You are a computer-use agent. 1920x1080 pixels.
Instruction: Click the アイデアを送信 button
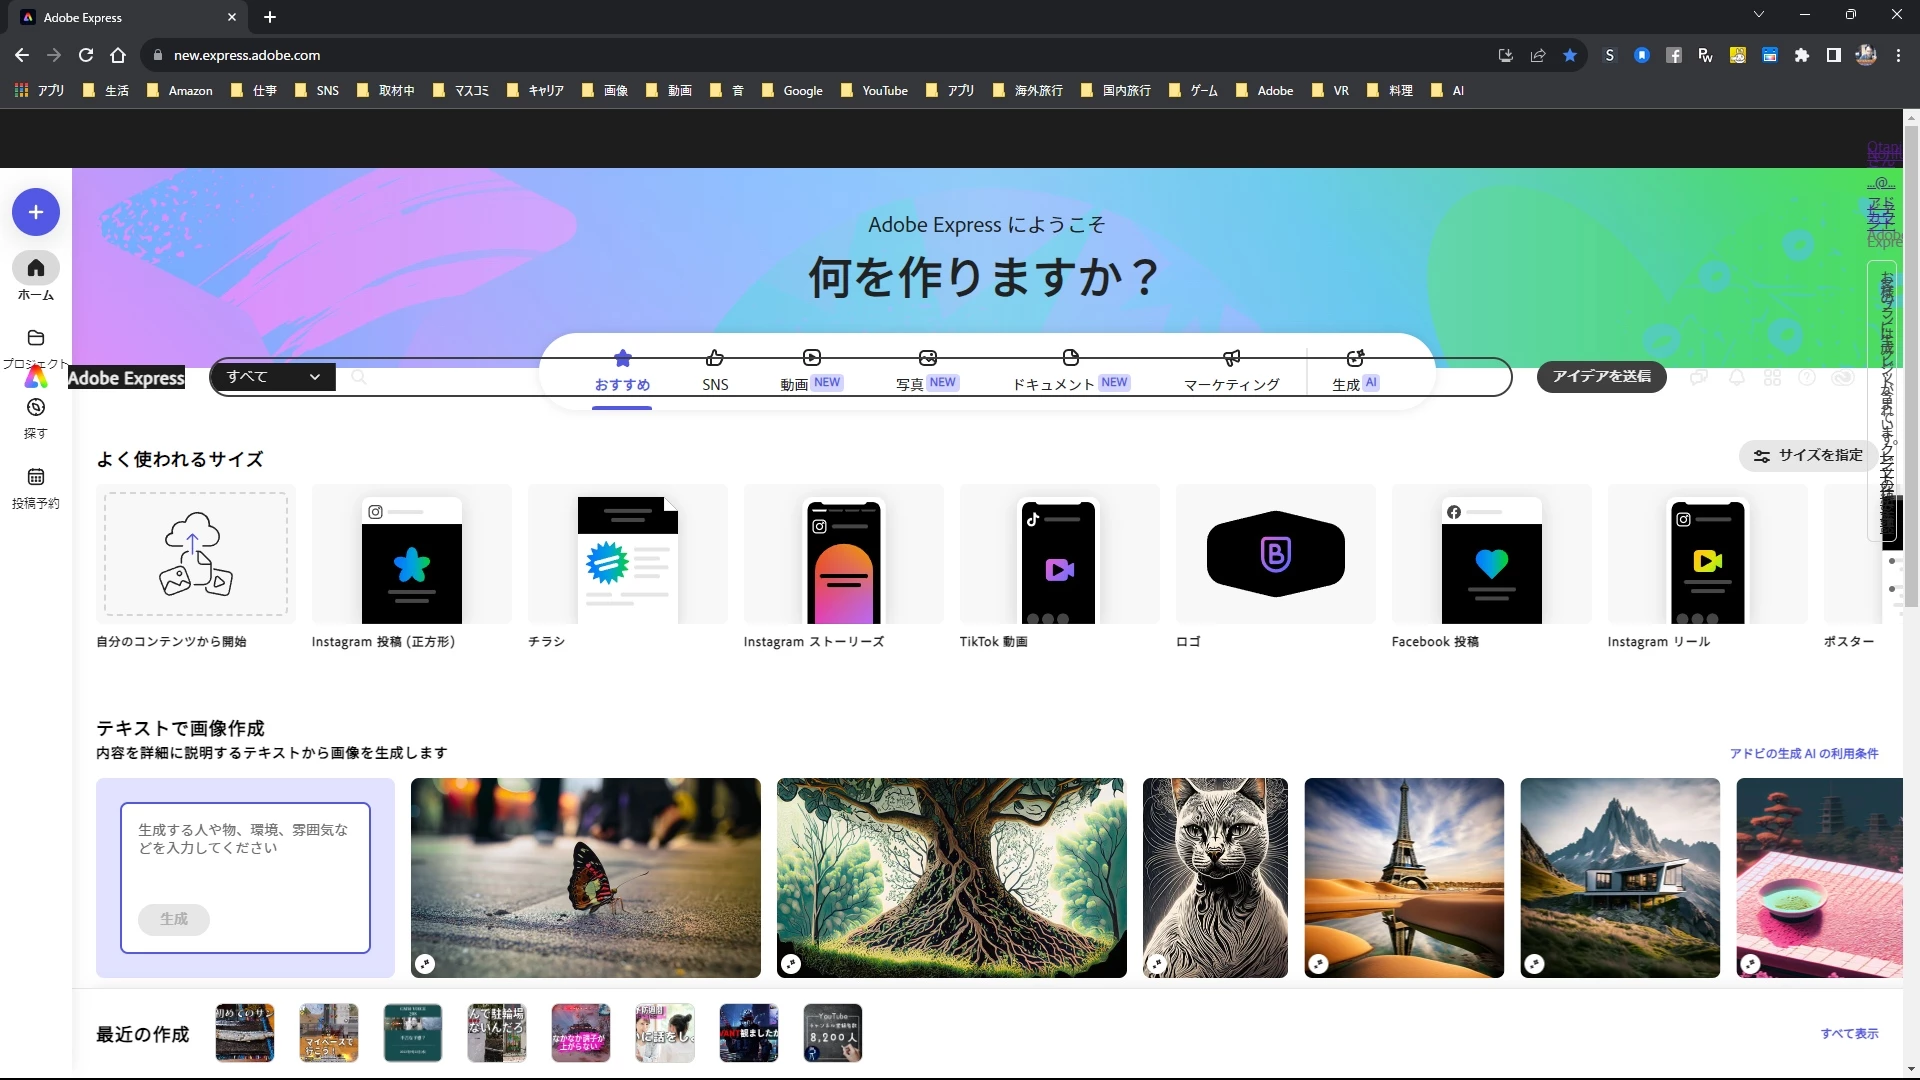pos(1601,376)
